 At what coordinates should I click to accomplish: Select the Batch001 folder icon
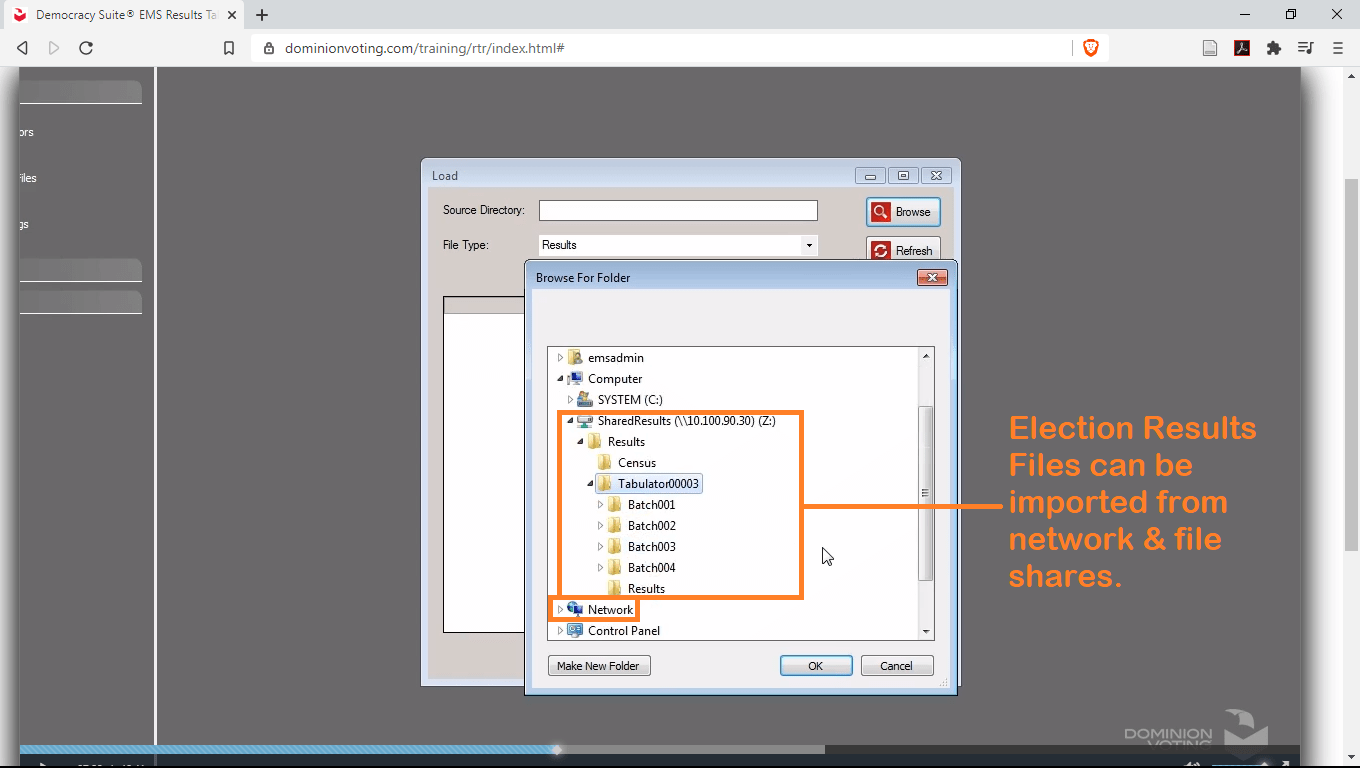[615, 505]
